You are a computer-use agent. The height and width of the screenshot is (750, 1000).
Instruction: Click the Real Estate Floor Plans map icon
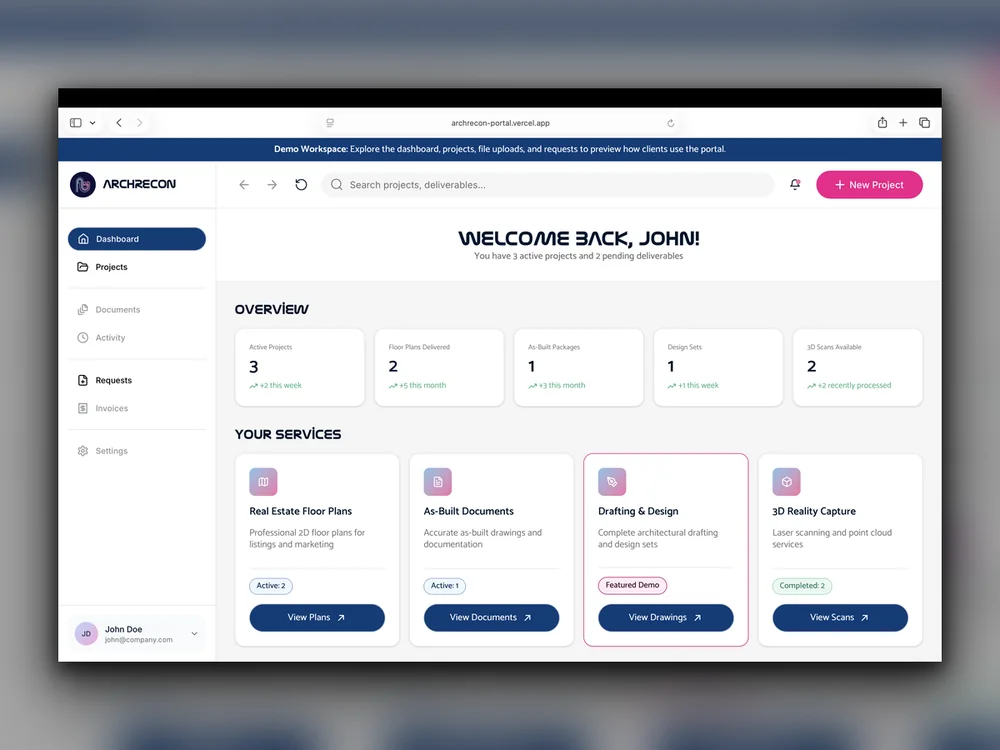263,482
